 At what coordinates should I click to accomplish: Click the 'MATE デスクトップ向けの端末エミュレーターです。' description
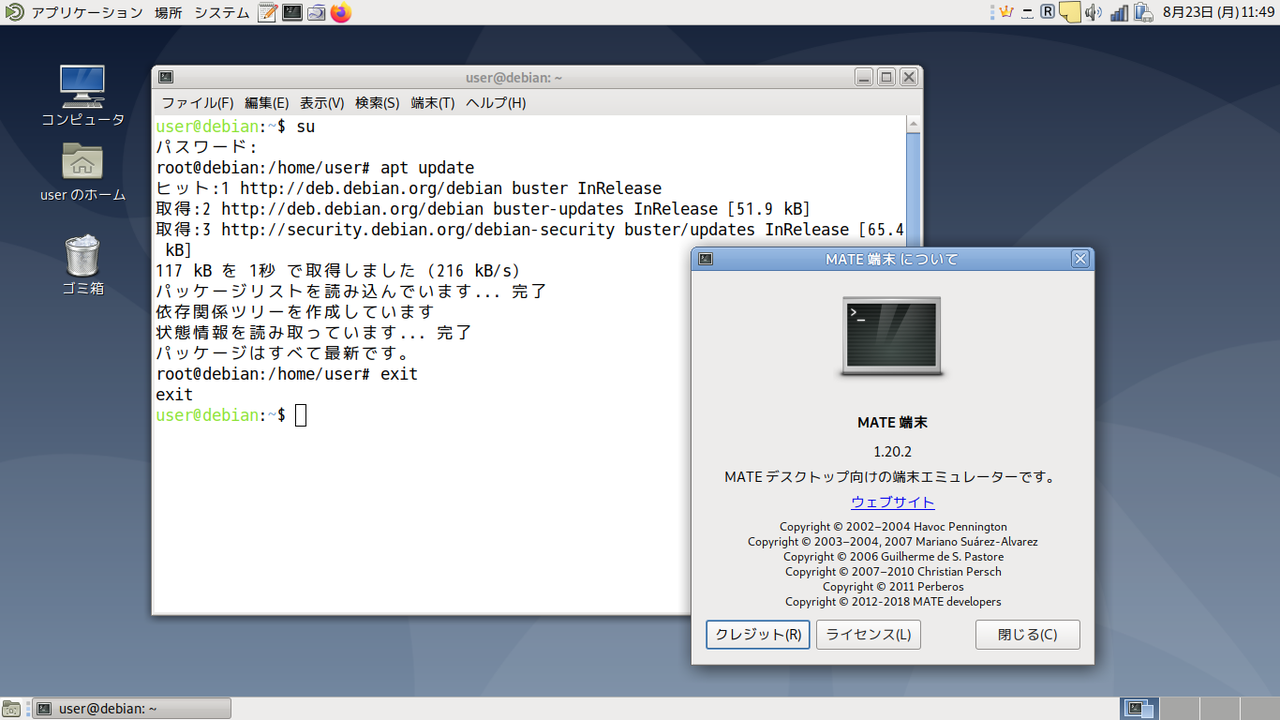tap(891, 477)
